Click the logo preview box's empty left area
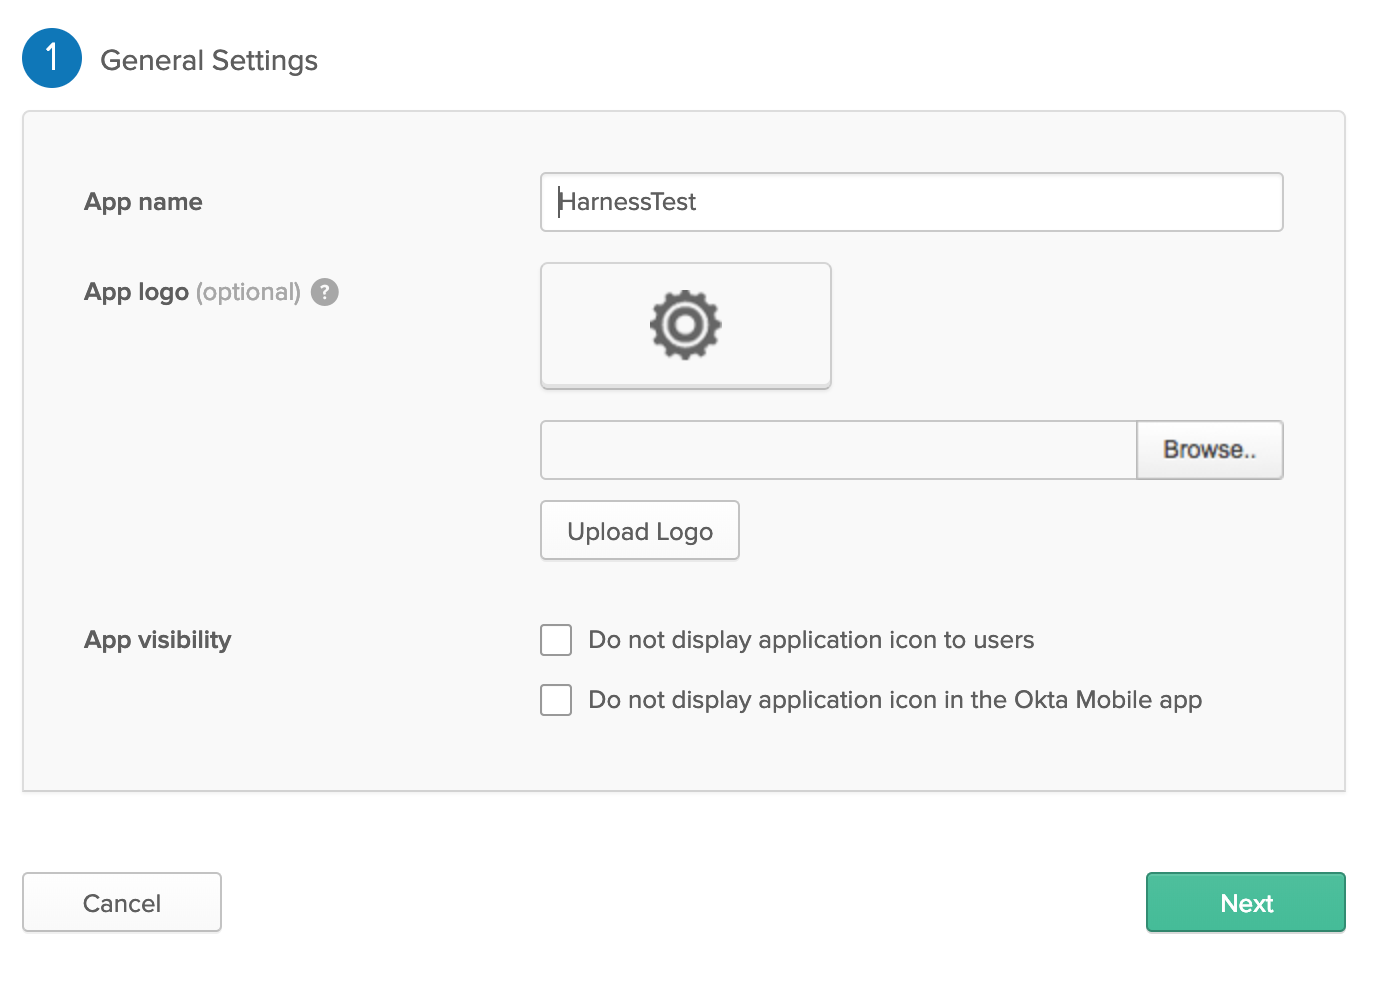Screen dimensions: 1388x986 pyautogui.click(x=585, y=325)
